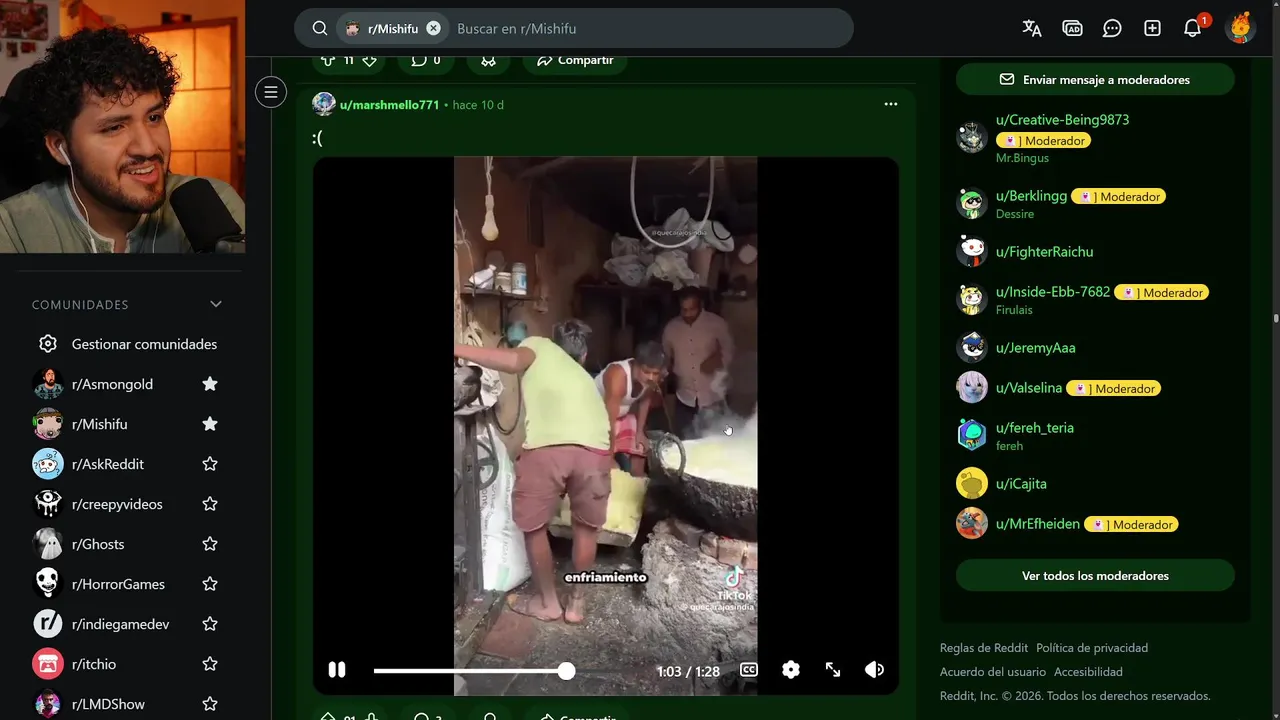The image size is (1280, 720).
Task: Open the translation icon in header
Action: [1032, 28]
